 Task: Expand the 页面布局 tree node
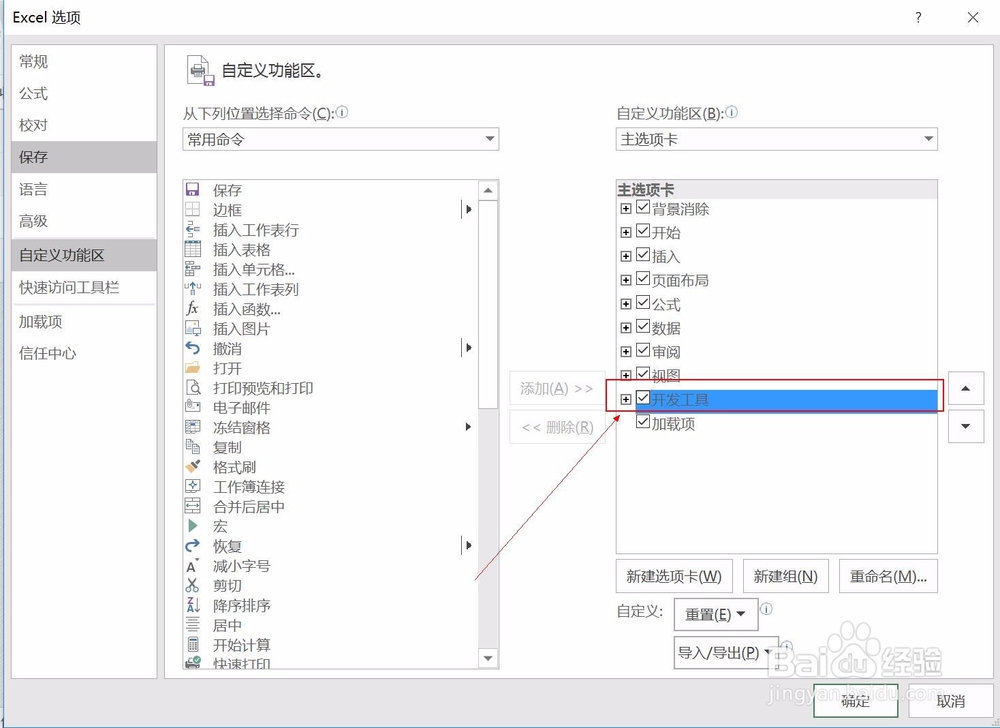[x=626, y=280]
